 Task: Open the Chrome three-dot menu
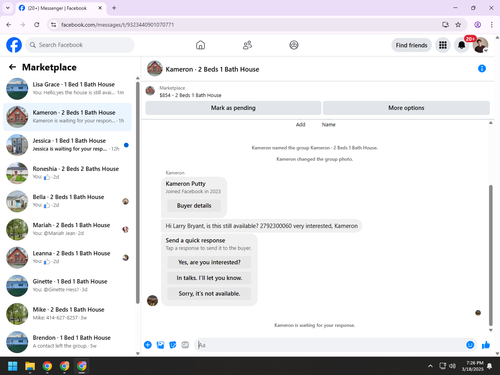[x=492, y=25]
